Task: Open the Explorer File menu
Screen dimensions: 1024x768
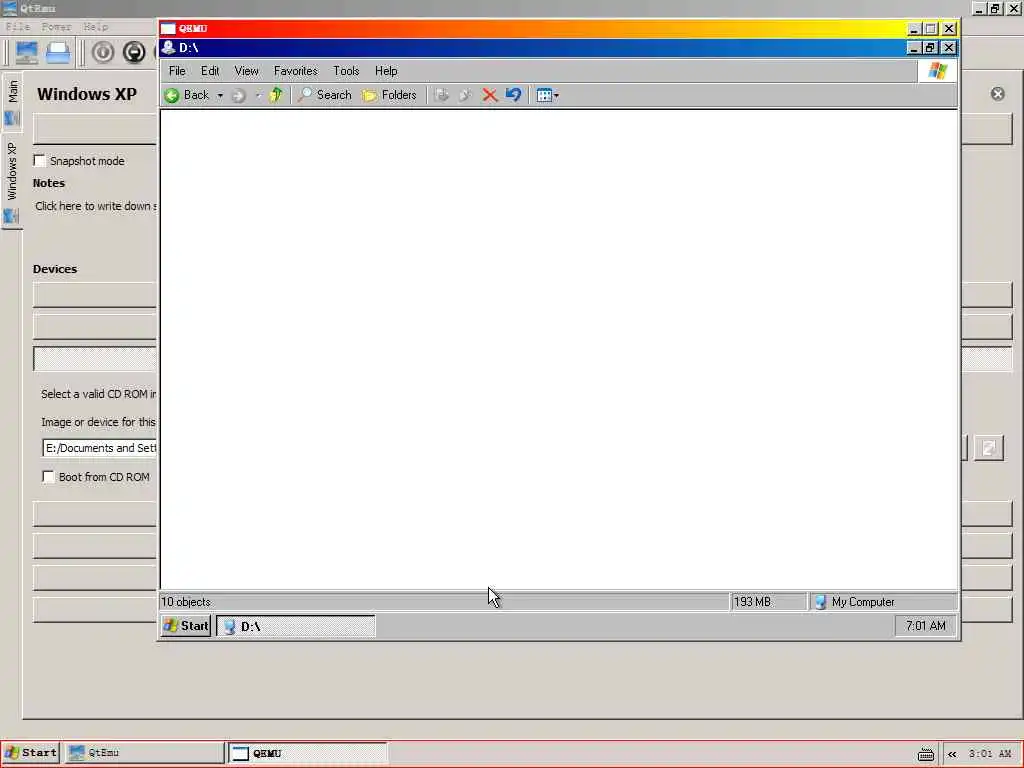Action: coord(177,71)
